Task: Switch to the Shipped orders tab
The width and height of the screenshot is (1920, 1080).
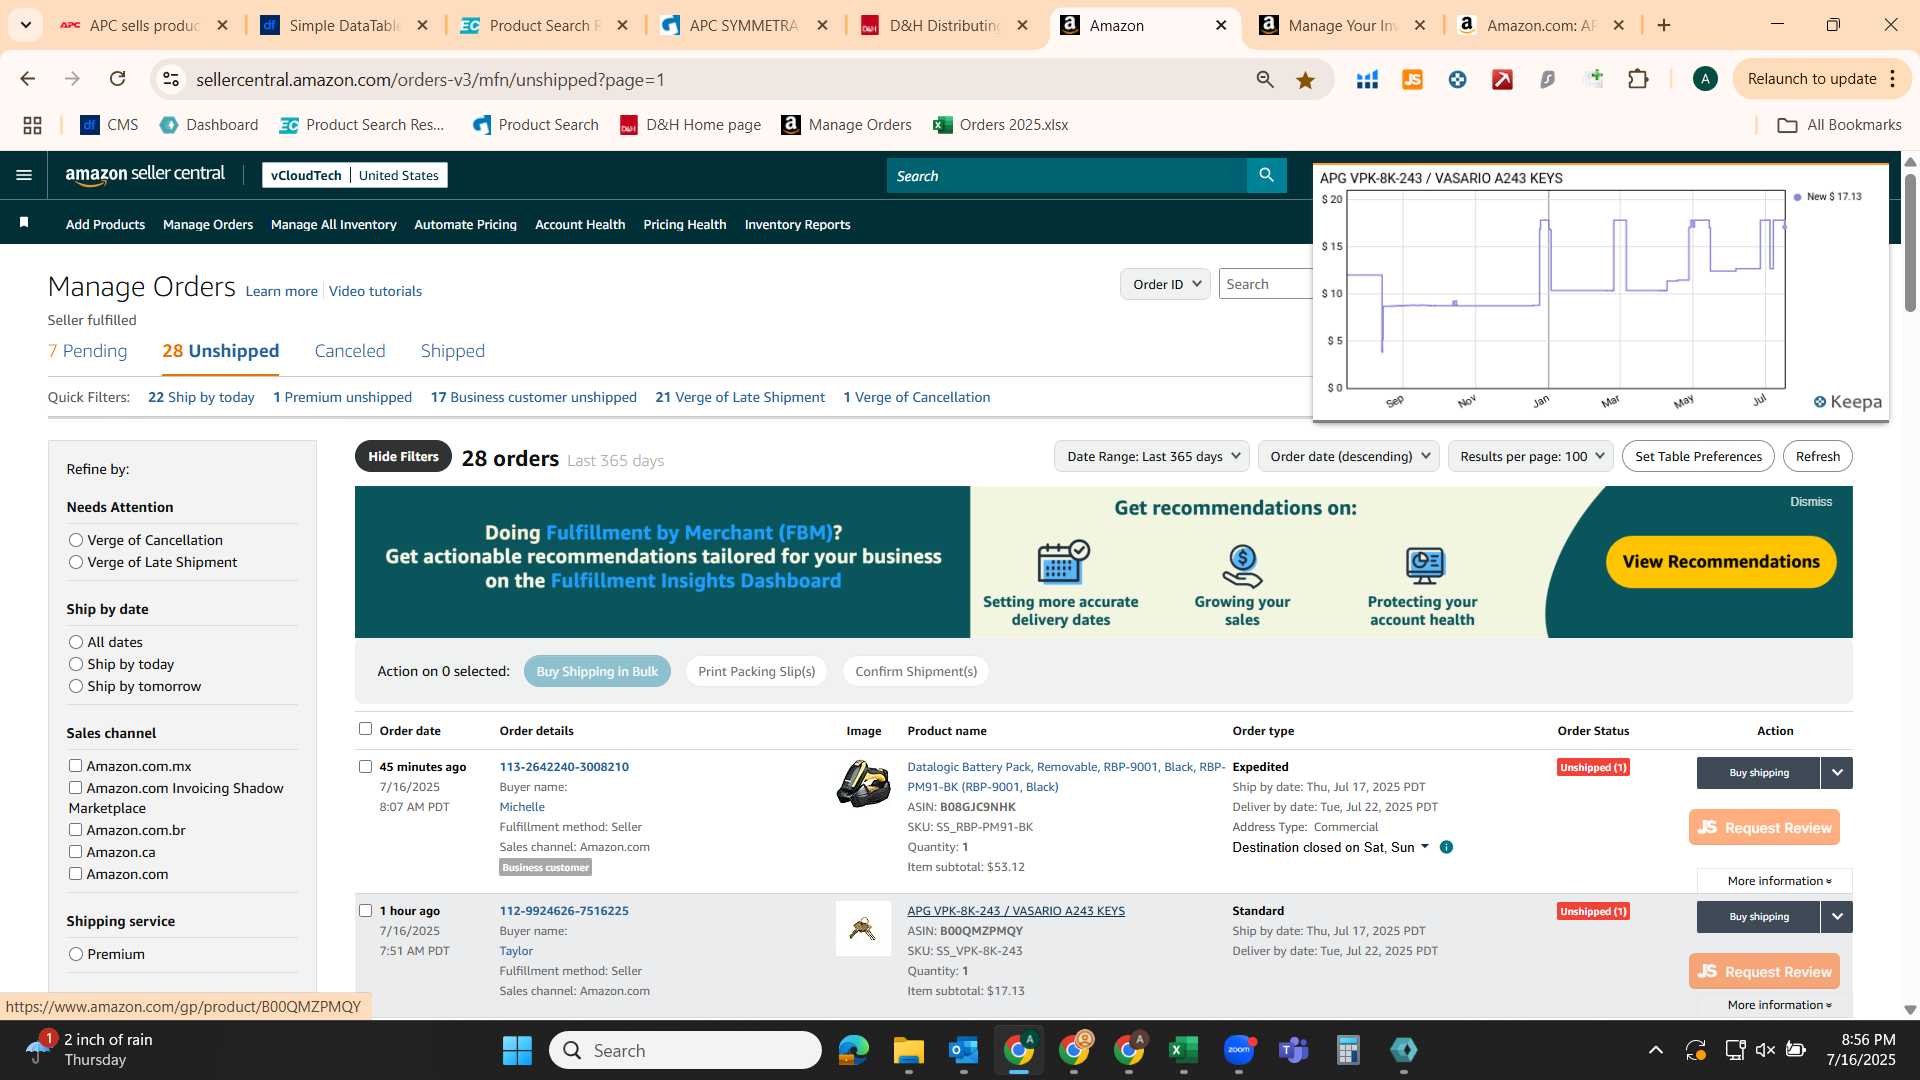Action: coord(452,351)
